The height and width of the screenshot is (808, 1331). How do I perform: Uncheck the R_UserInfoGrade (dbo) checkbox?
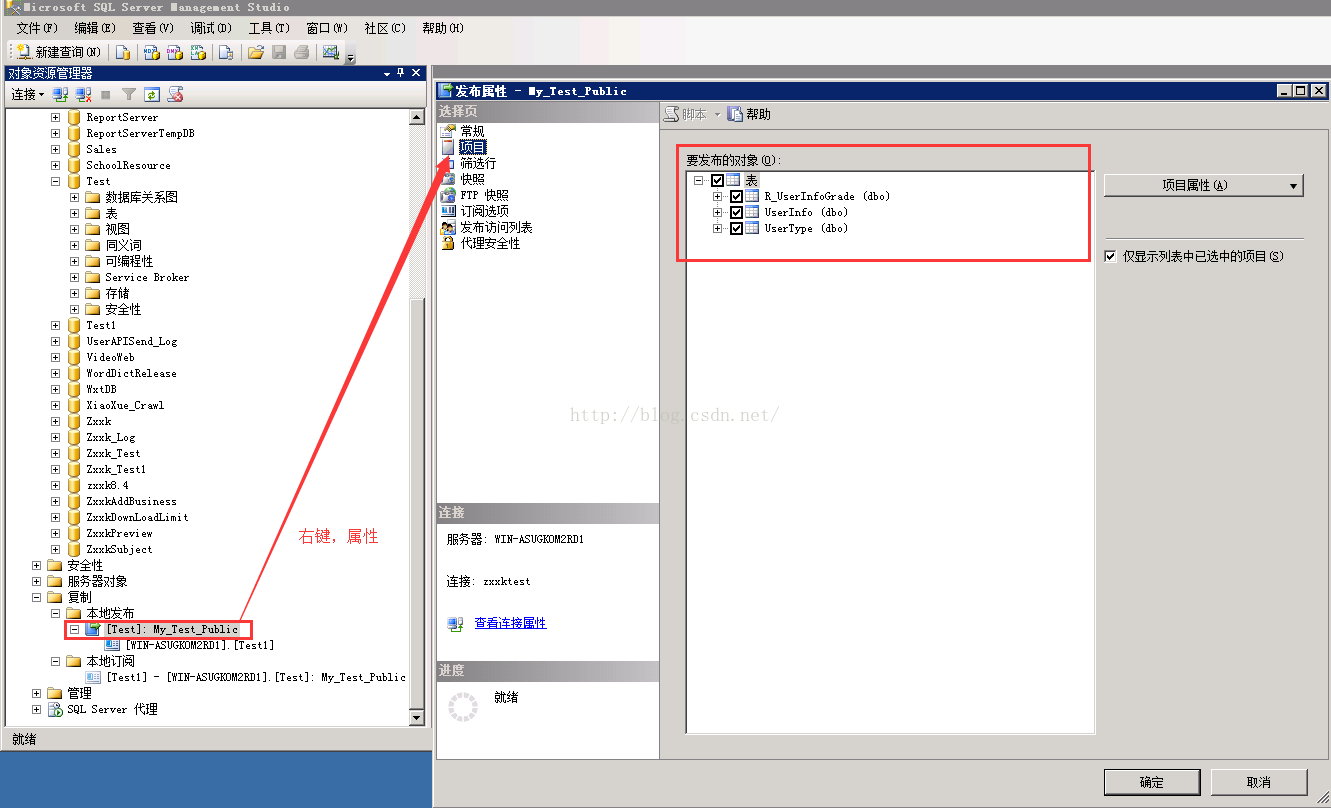737,197
